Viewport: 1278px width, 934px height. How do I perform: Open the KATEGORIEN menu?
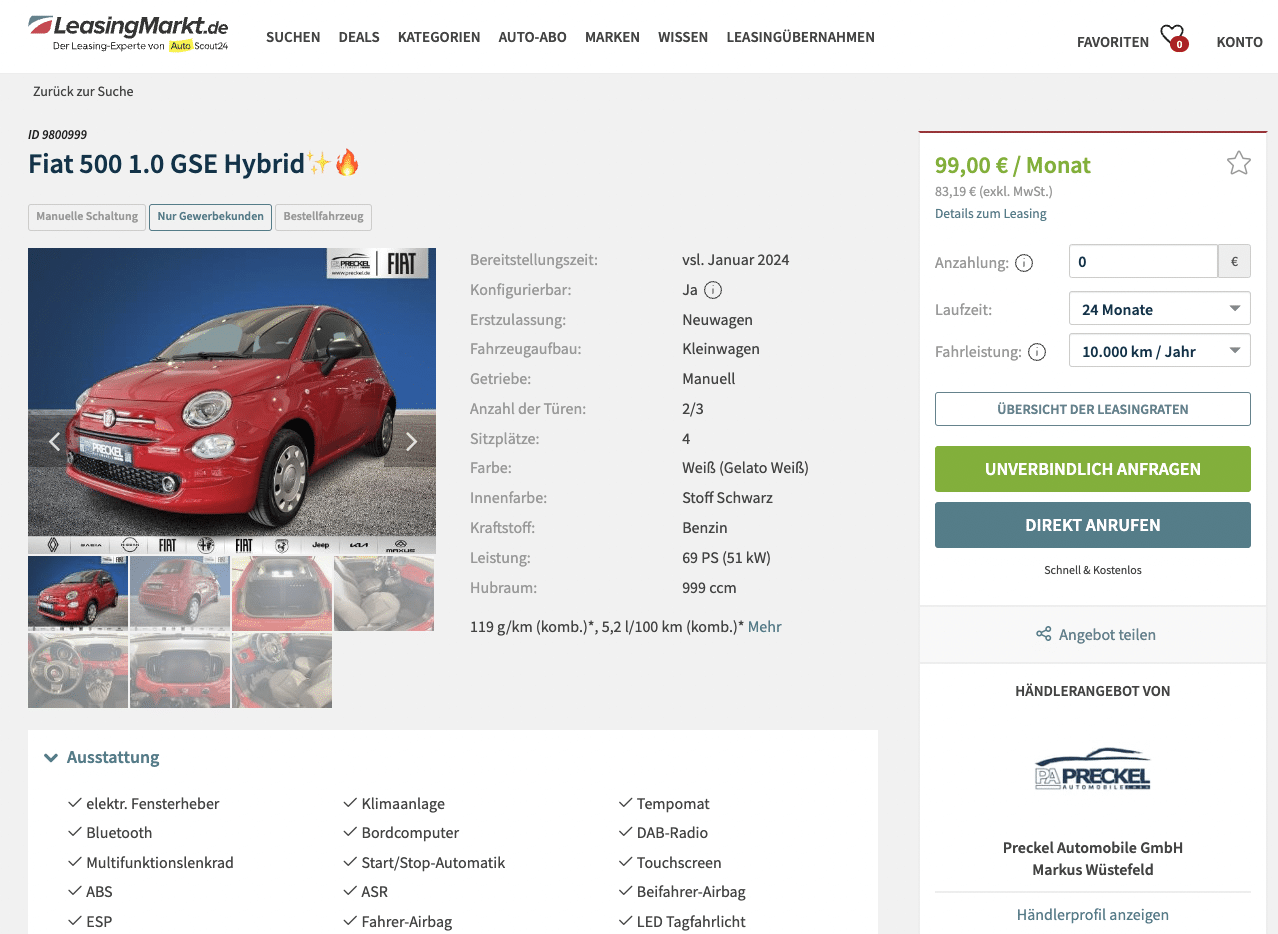click(x=439, y=37)
